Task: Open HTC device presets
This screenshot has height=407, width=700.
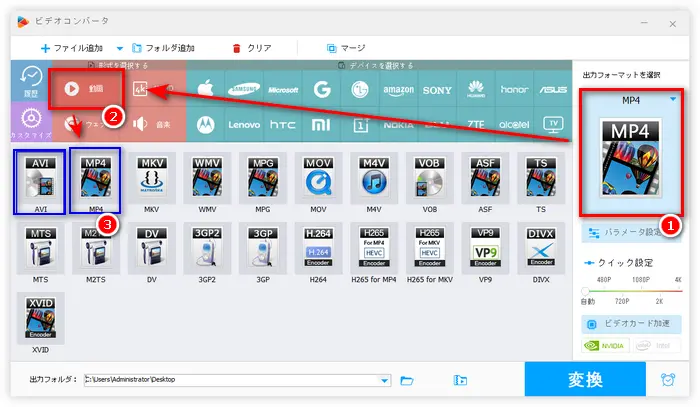Action: coord(283,124)
